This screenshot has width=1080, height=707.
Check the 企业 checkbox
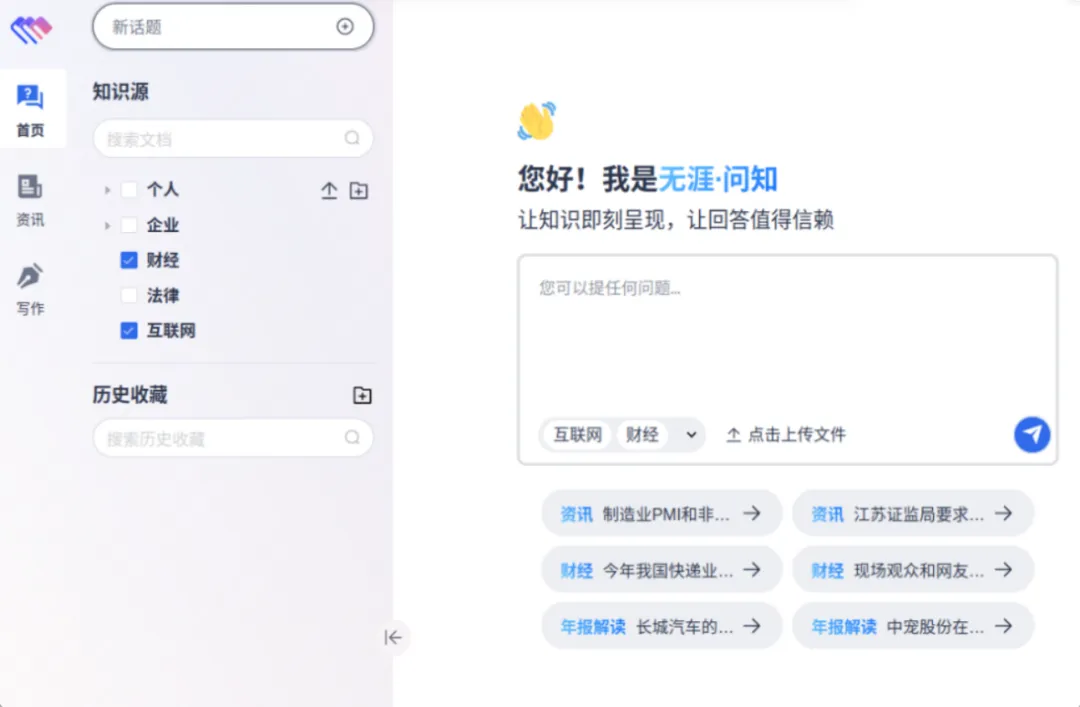pos(129,225)
